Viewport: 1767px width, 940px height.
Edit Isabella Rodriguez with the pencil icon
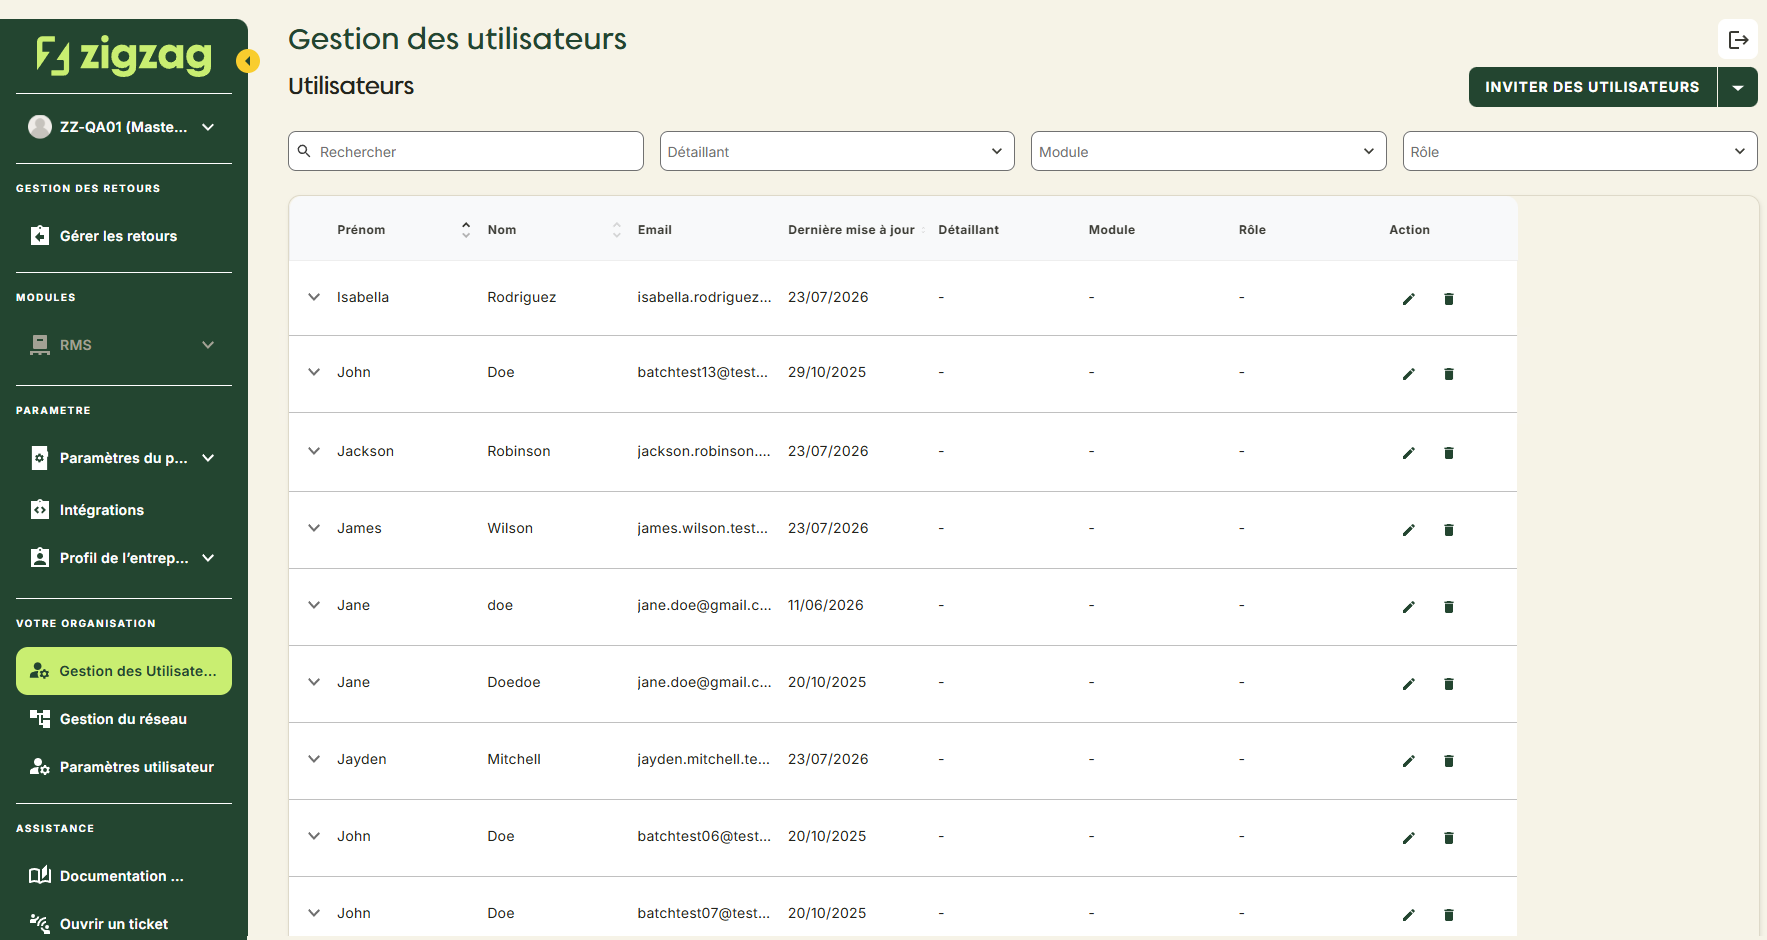click(x=1408, y=299)
